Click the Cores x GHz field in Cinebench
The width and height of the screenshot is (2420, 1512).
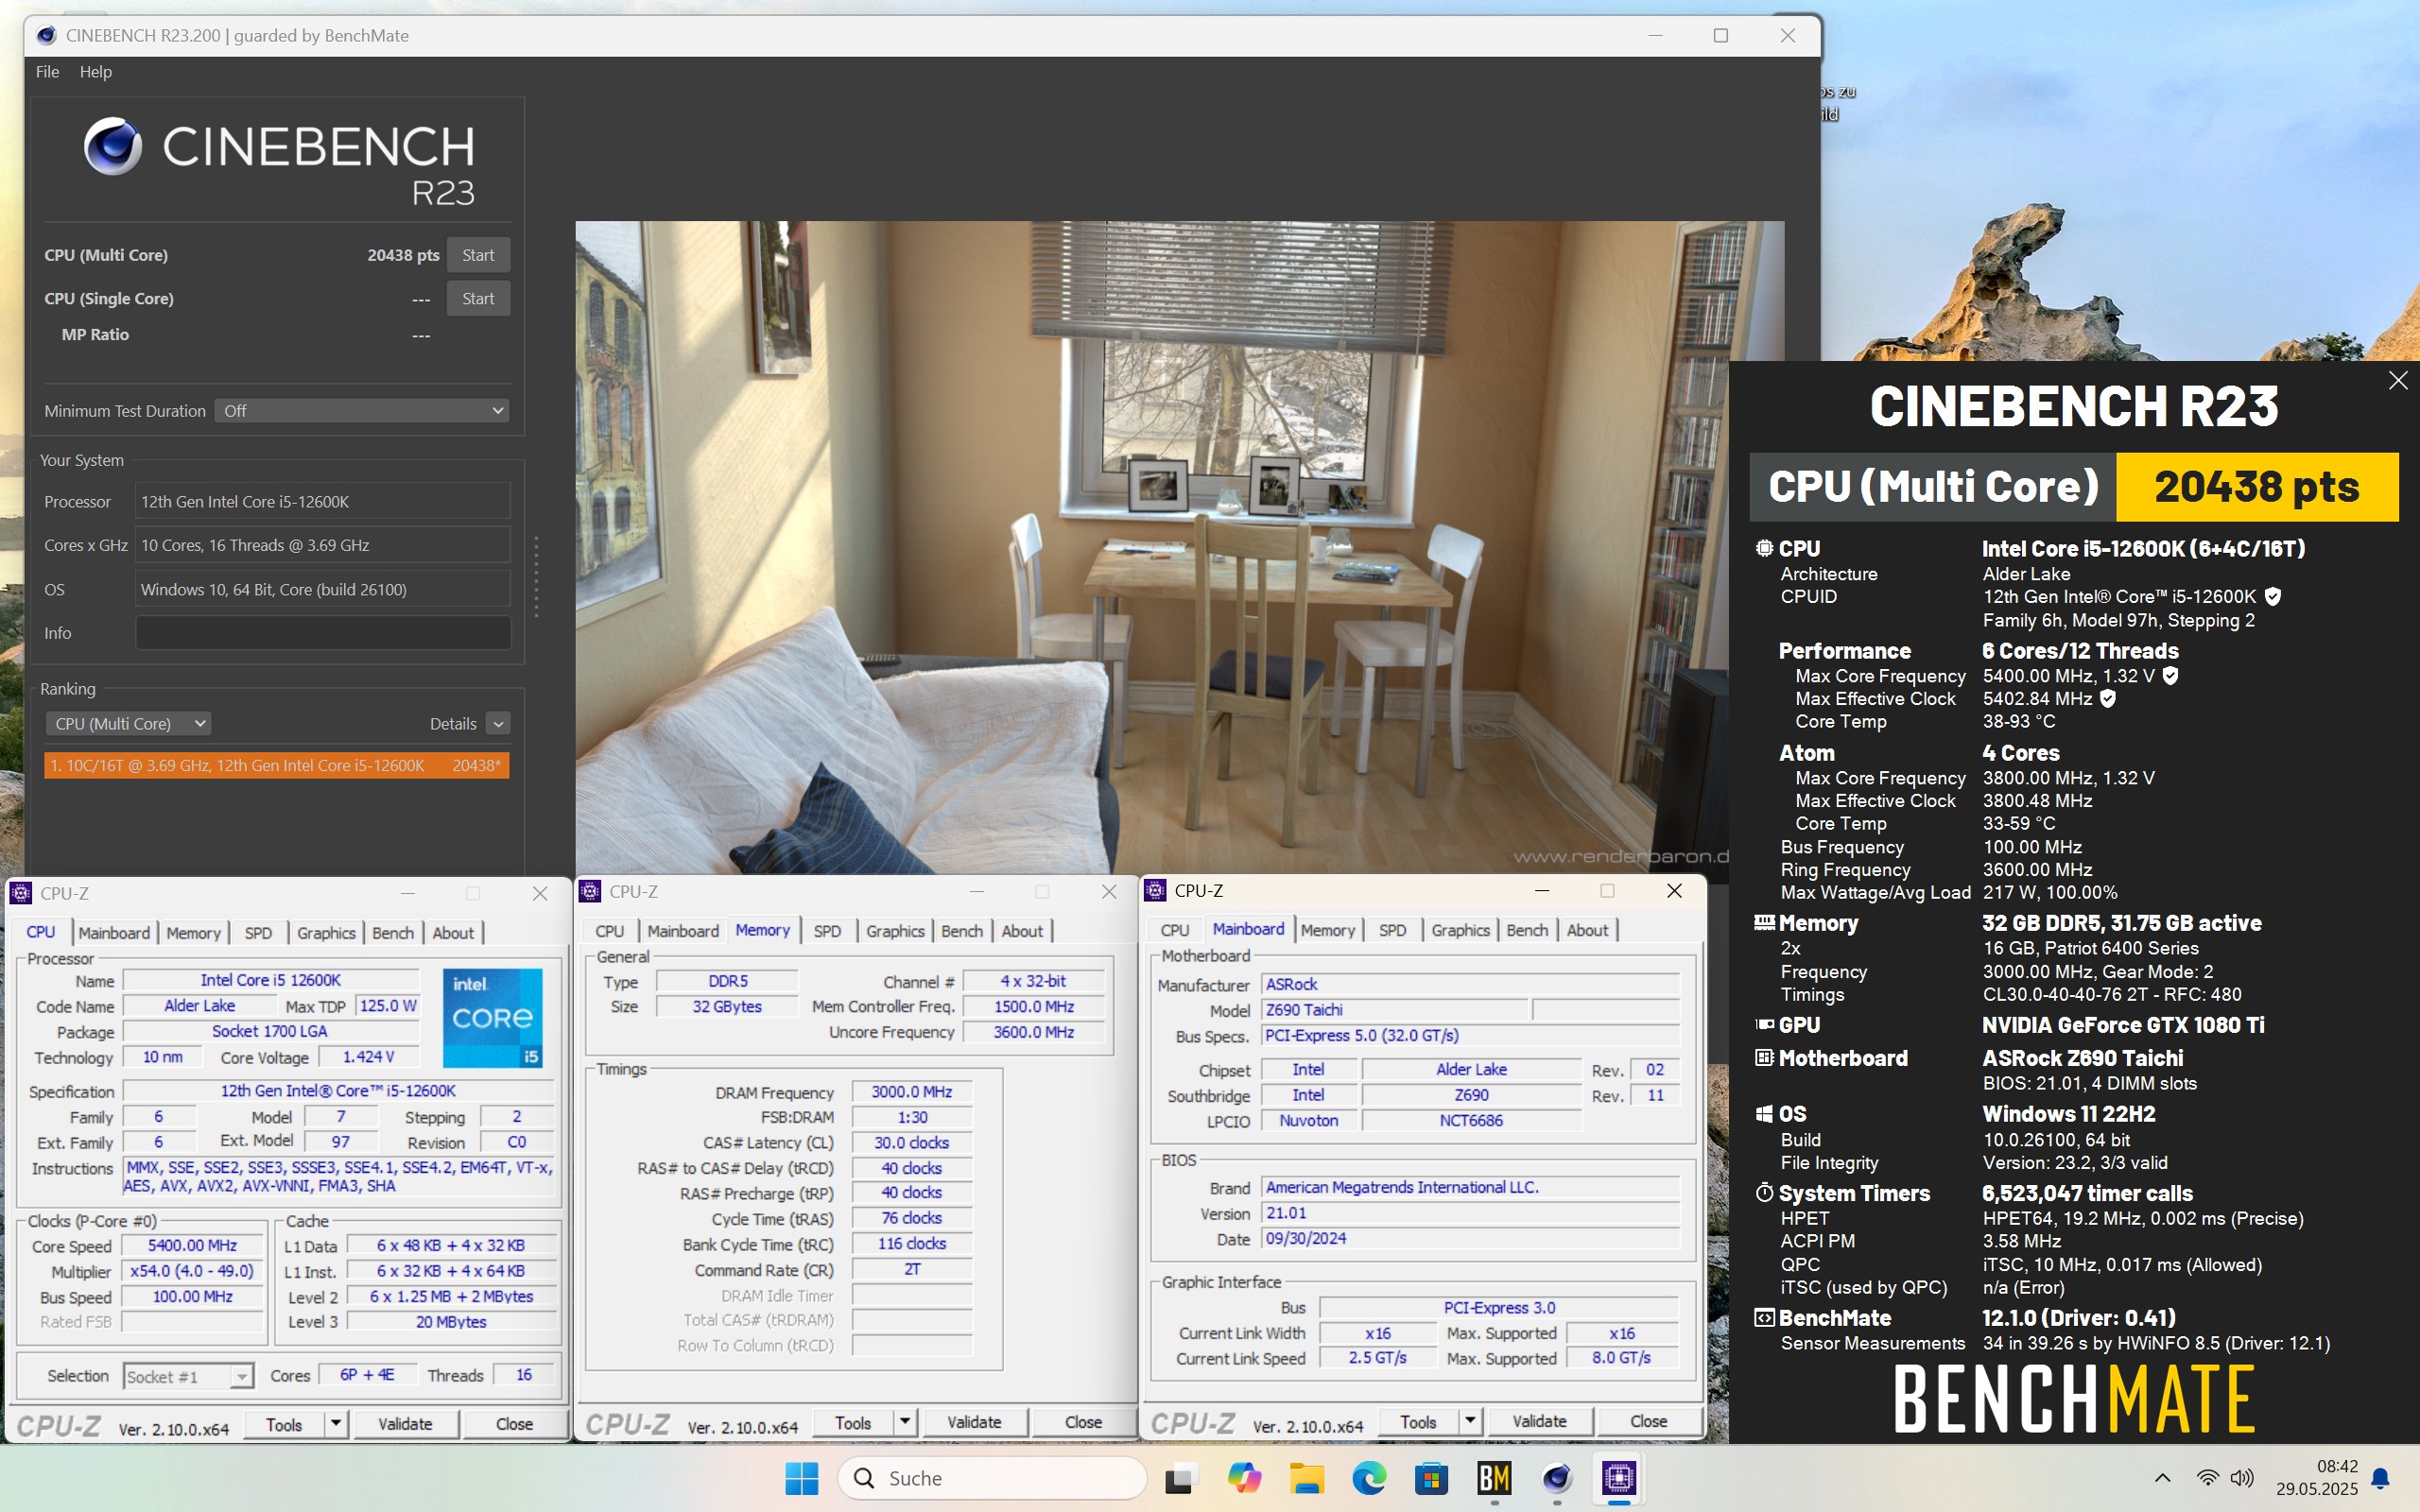[323, 546]
